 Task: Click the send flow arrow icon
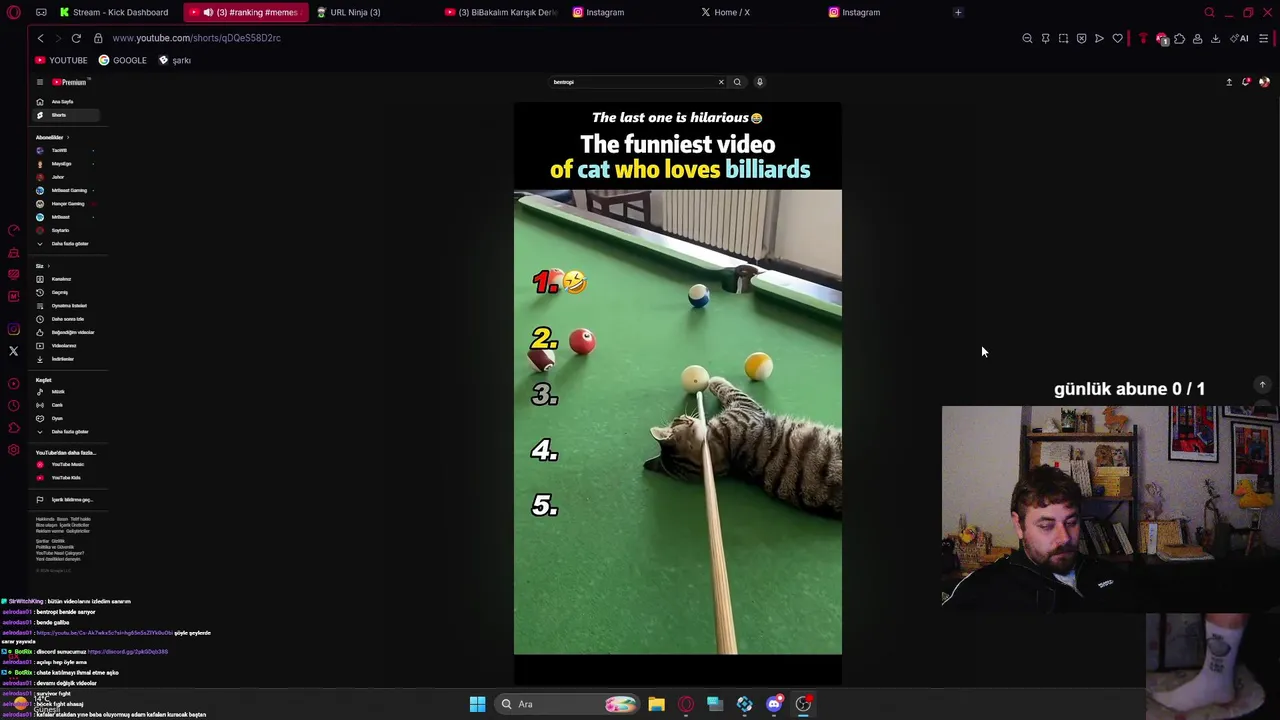[1099, 38]
